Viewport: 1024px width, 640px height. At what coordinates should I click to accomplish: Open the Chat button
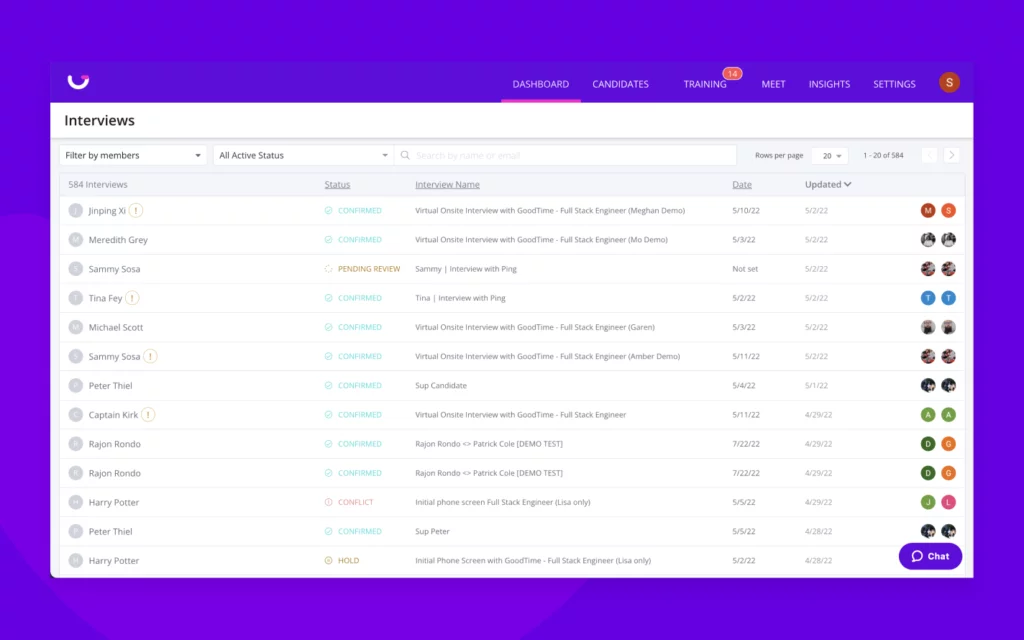click(x=930, y=556)
